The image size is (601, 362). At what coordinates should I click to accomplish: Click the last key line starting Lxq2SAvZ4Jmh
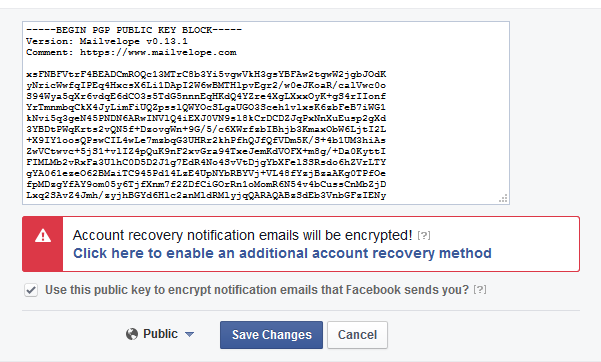click(206, 196)
